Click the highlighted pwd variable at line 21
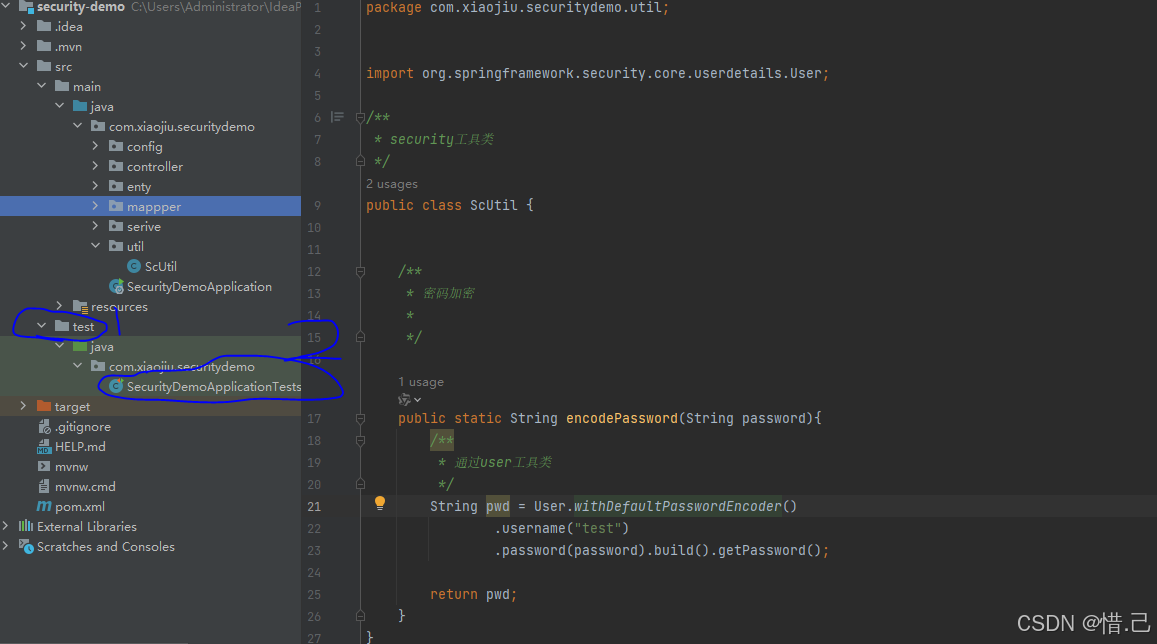 point(497,506)
